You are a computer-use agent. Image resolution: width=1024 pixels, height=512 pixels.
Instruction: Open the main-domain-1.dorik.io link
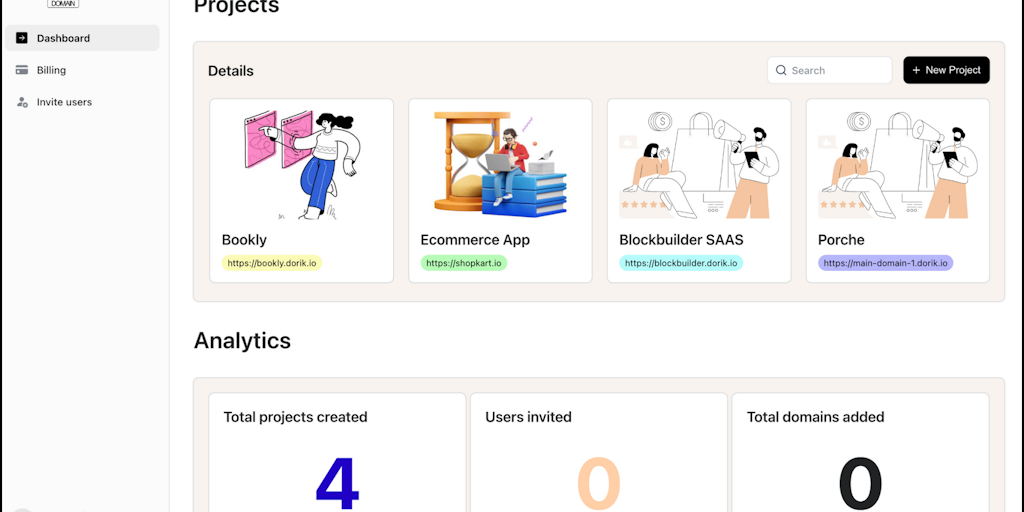point(885,263)
